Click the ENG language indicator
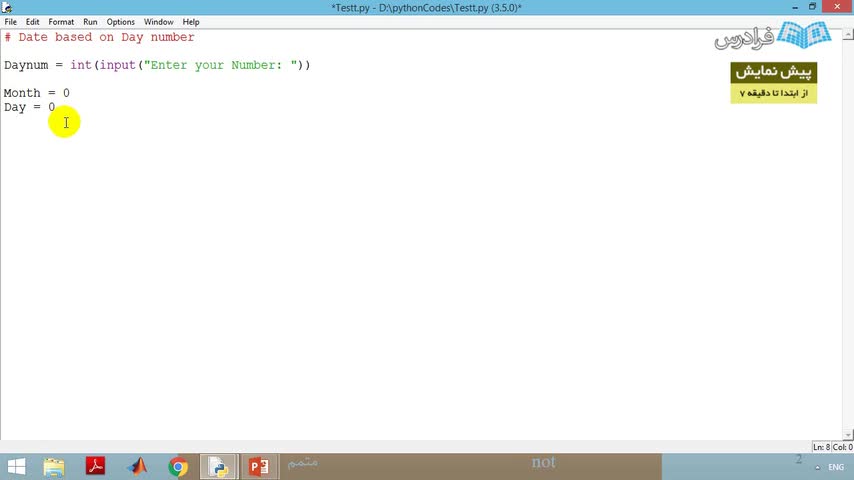 pyautogui.click(x=835, y=467)
